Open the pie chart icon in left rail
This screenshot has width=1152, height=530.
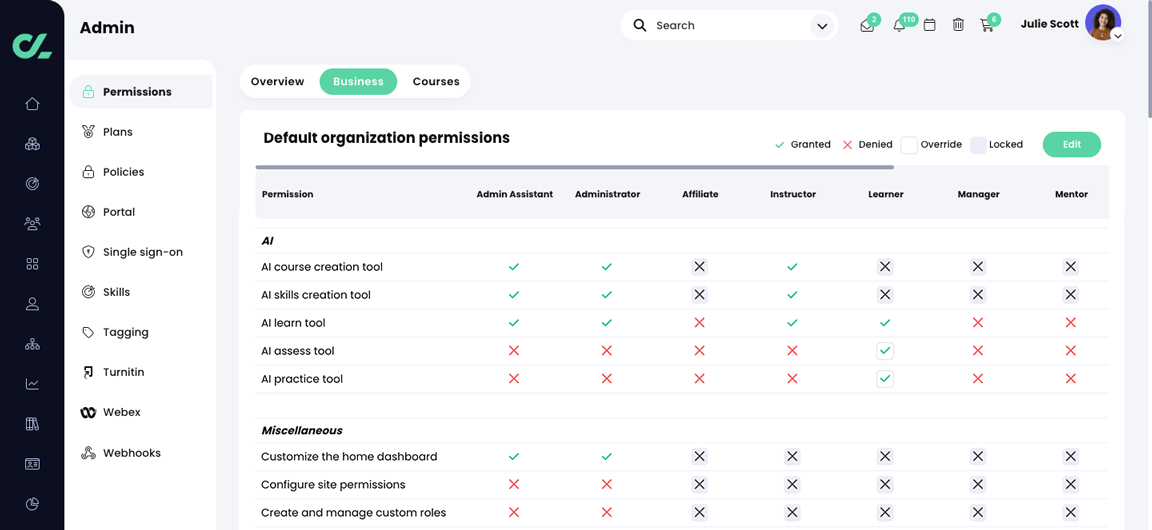click(x=32, y=504)
